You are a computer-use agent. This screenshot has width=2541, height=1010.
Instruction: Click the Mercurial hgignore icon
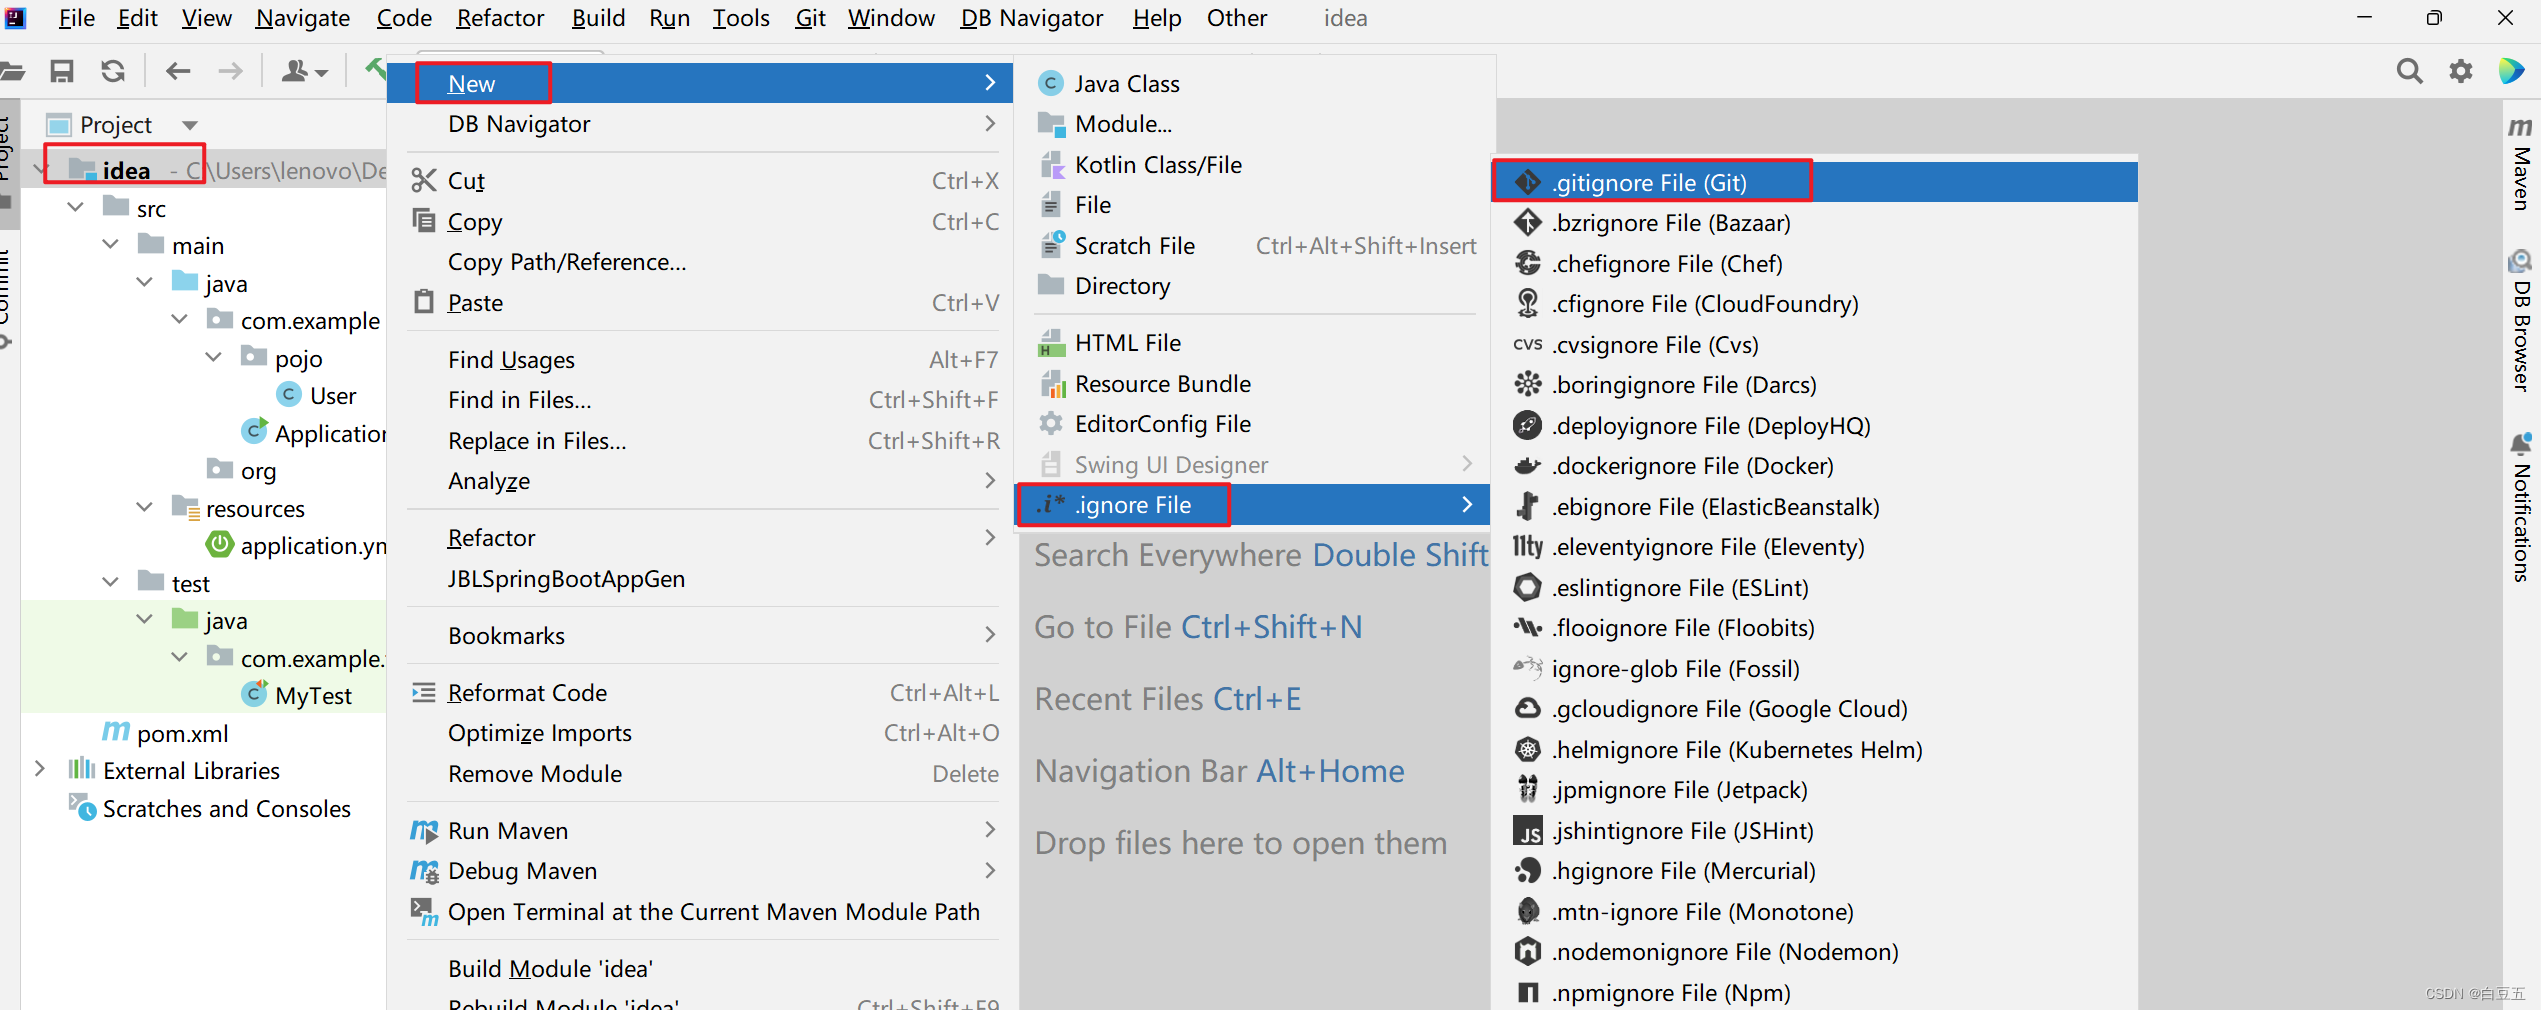tap(1527, 871)
